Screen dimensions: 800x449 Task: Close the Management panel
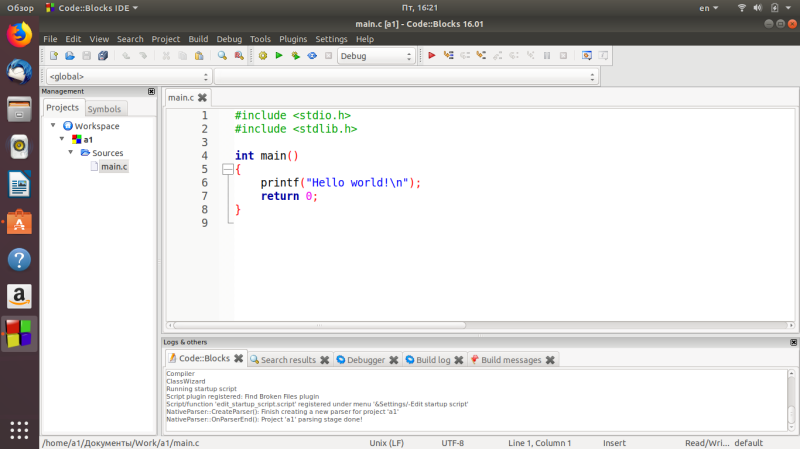click(152, 91)
